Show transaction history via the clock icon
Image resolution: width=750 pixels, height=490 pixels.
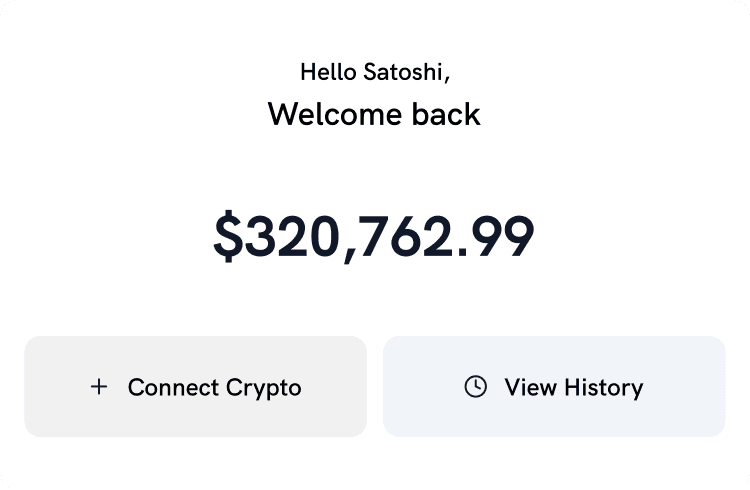[476, 387]
